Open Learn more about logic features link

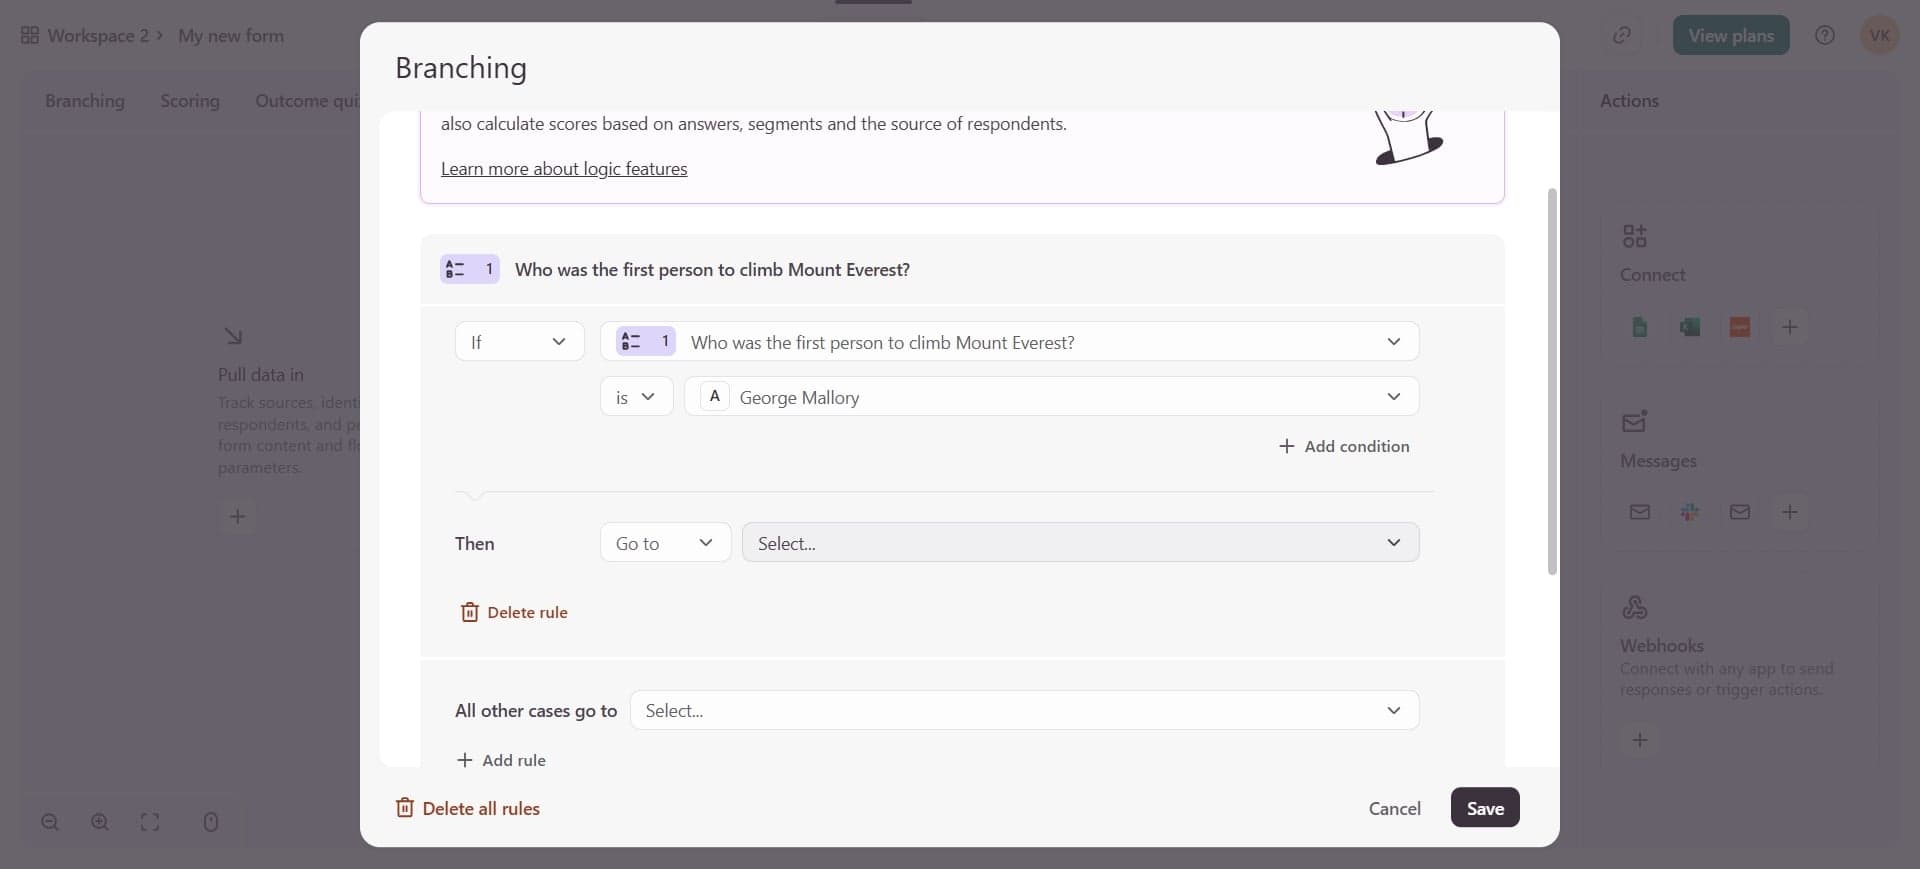(x=564, y=169)
